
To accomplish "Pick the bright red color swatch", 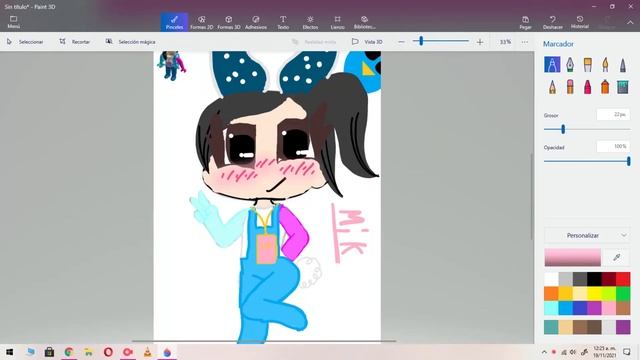I will [623, 279].
